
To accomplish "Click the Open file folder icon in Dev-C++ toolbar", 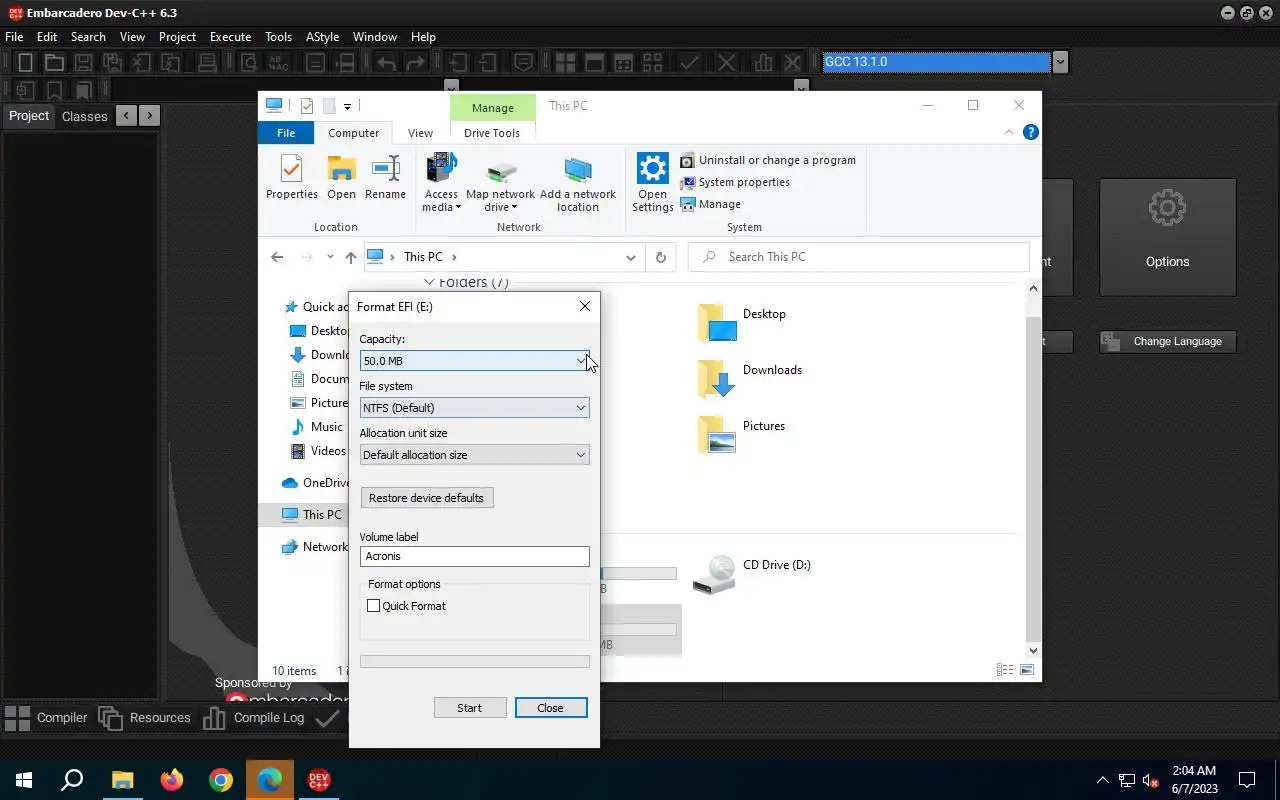I will pos(54,62).
